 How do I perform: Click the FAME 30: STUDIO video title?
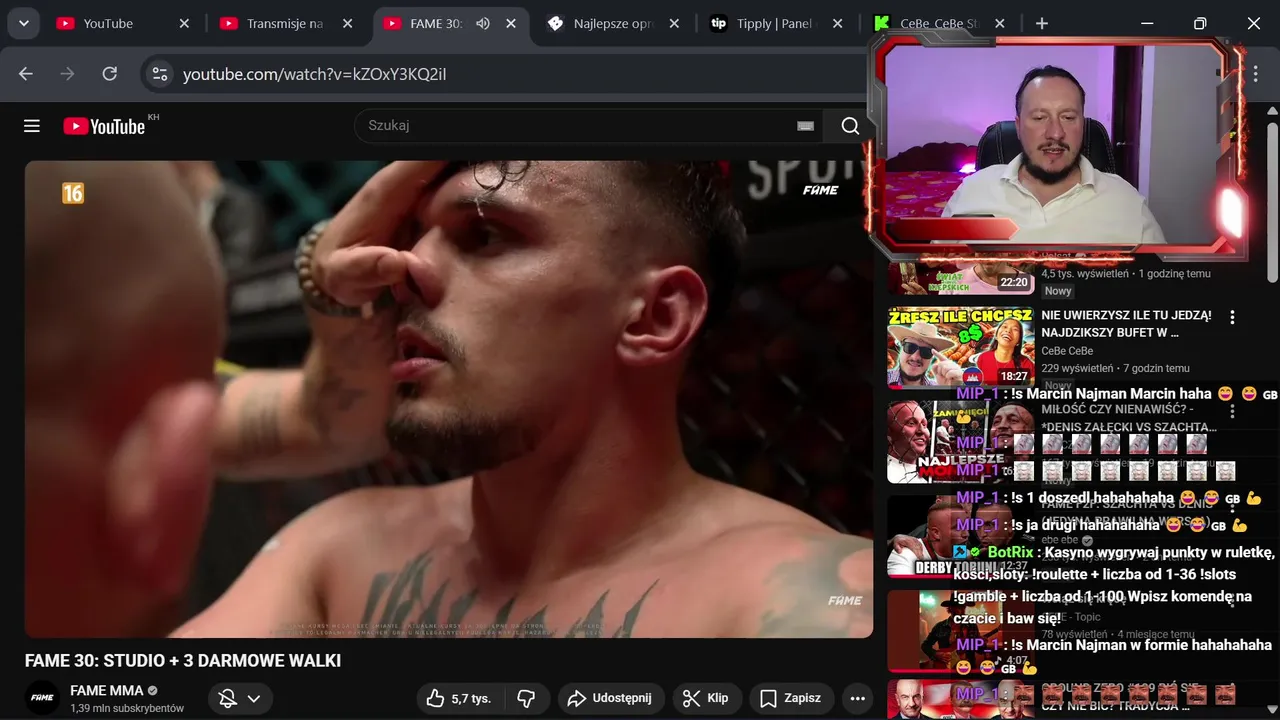pos(183,661)
